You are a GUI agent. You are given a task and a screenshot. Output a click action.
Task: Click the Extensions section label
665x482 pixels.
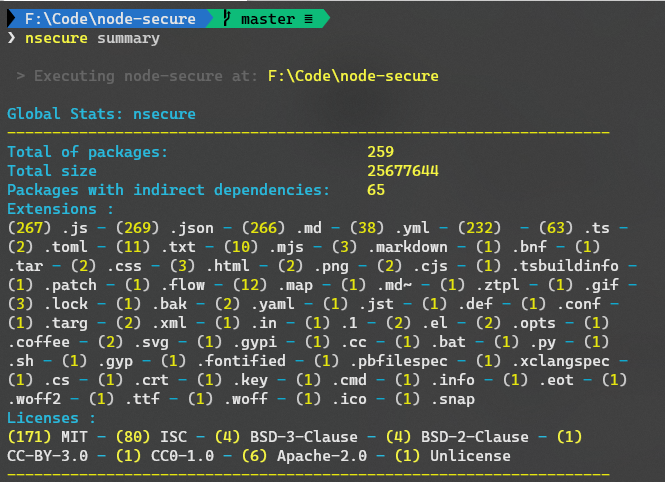[x=61, y=209]
